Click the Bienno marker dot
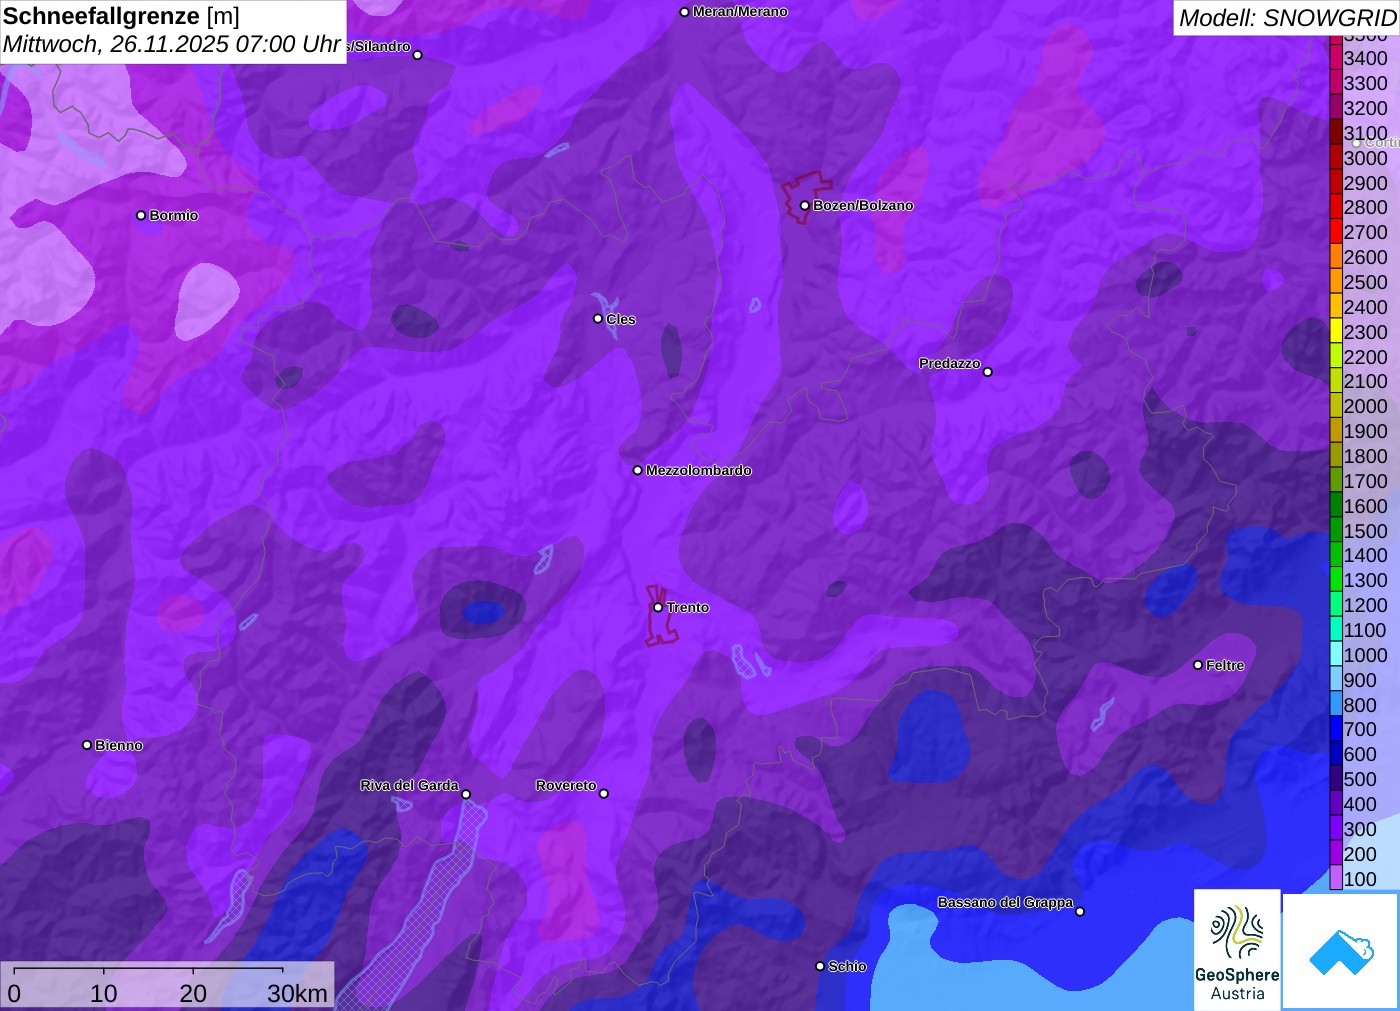This screenshot has height=1011, width=1400. click(x=87, y=745)
